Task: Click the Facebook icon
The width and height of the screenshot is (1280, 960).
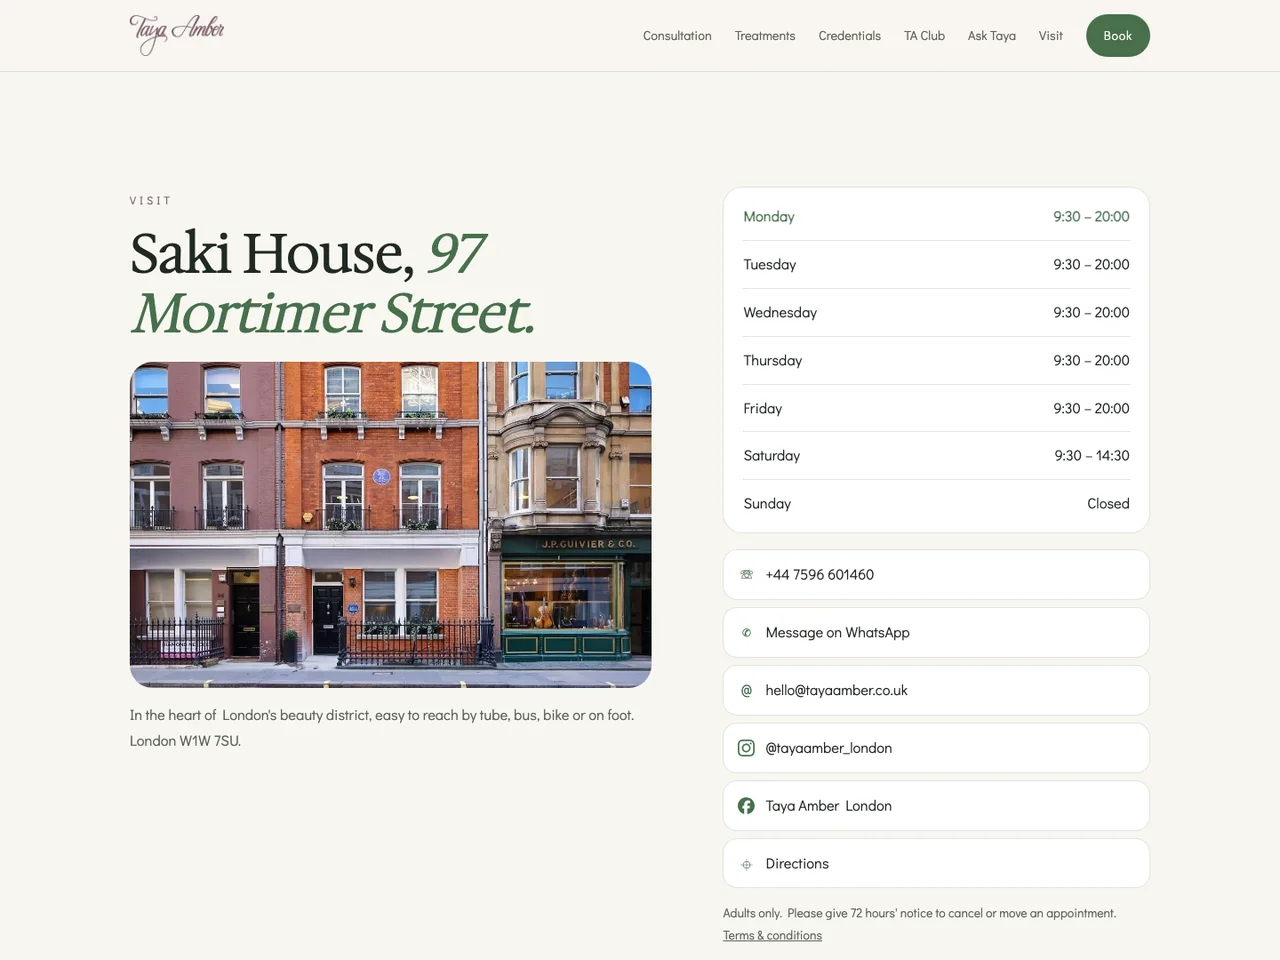Action: (746, 806)
